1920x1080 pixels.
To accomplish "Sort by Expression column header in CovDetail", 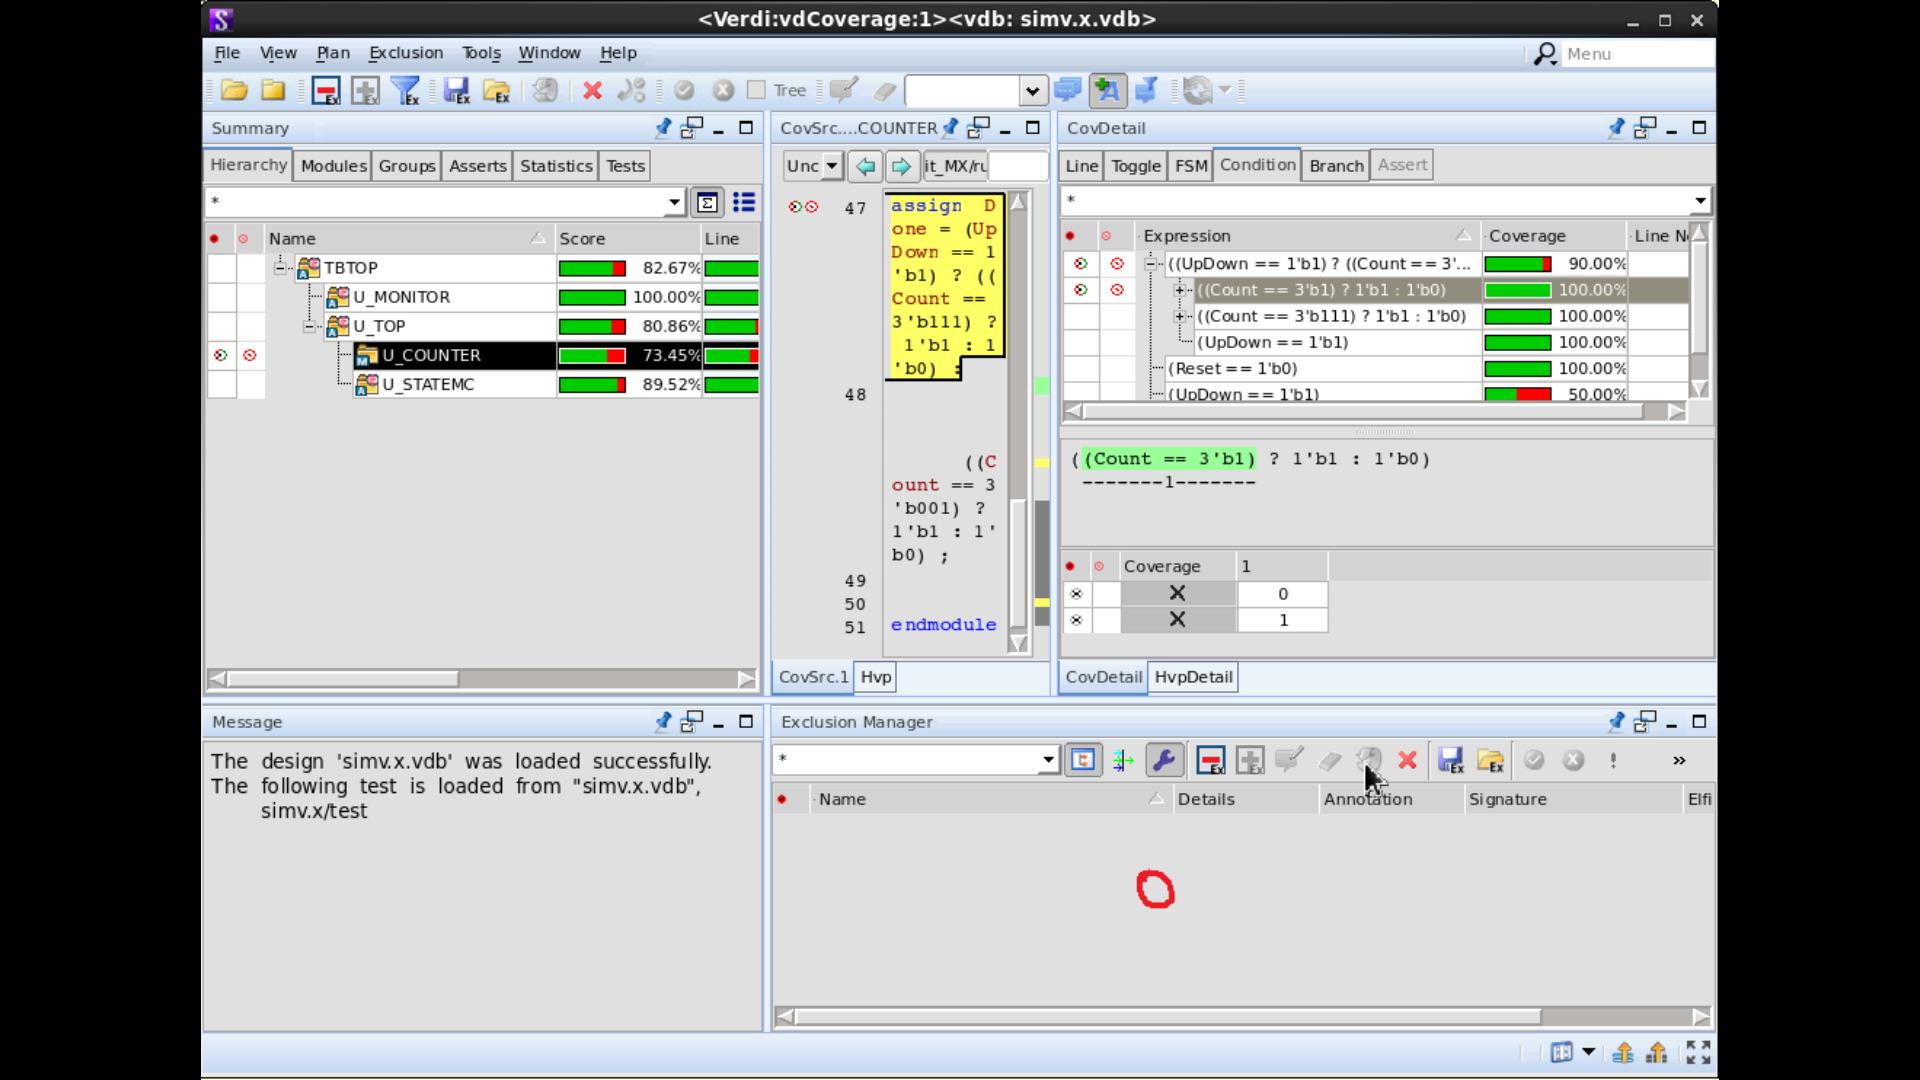I will [x=1309, y=236].
